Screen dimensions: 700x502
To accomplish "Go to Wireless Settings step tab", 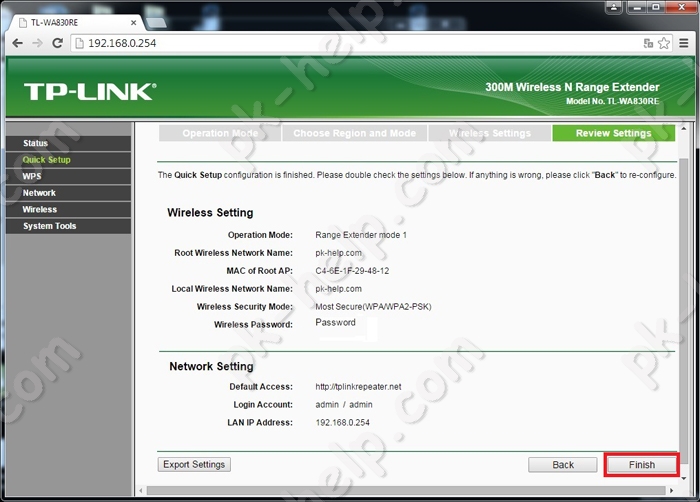I will (x=490, y=133).
